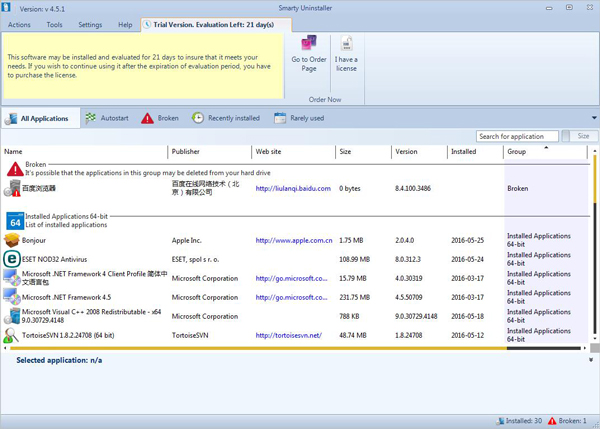
Task: Click the Smarty Uninstaller app icon in the title bar
Action: (x=6, y=7)
